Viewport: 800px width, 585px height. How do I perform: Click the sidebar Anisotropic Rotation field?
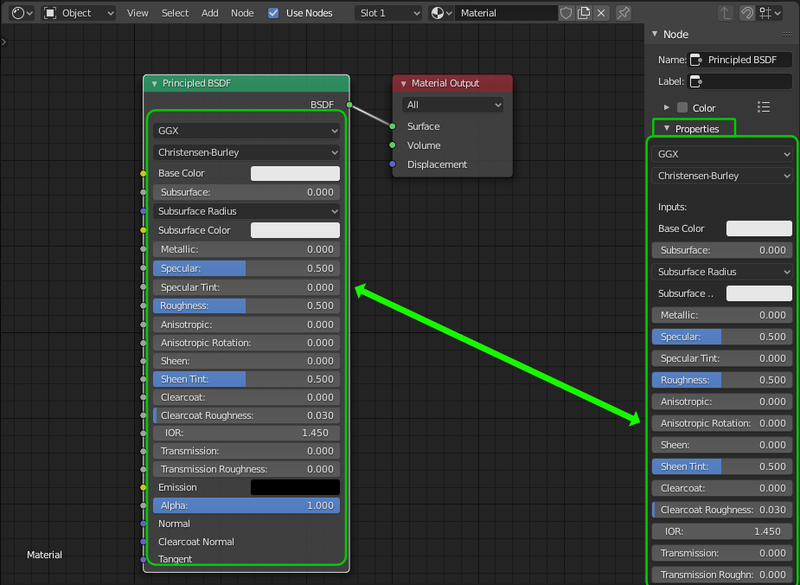pyautogui.click(x=722, y=423)
